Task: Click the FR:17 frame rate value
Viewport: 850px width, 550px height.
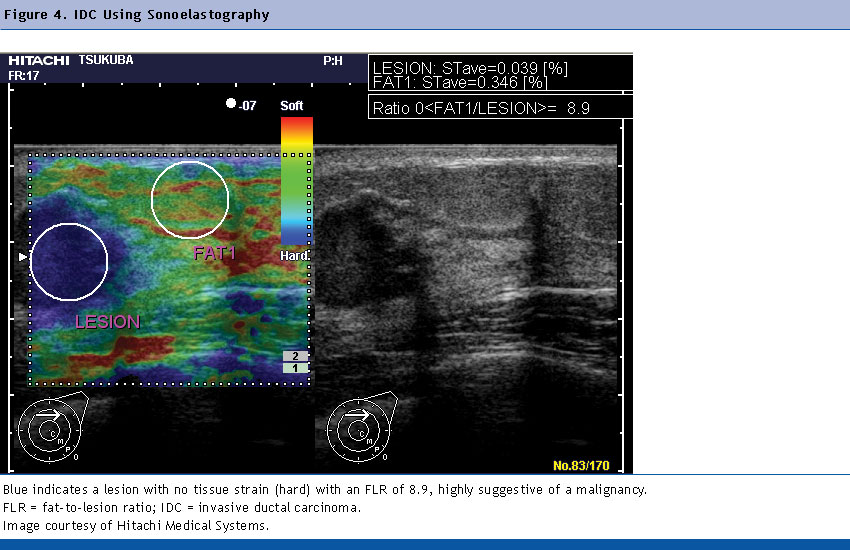Action: tap(24, 76)
